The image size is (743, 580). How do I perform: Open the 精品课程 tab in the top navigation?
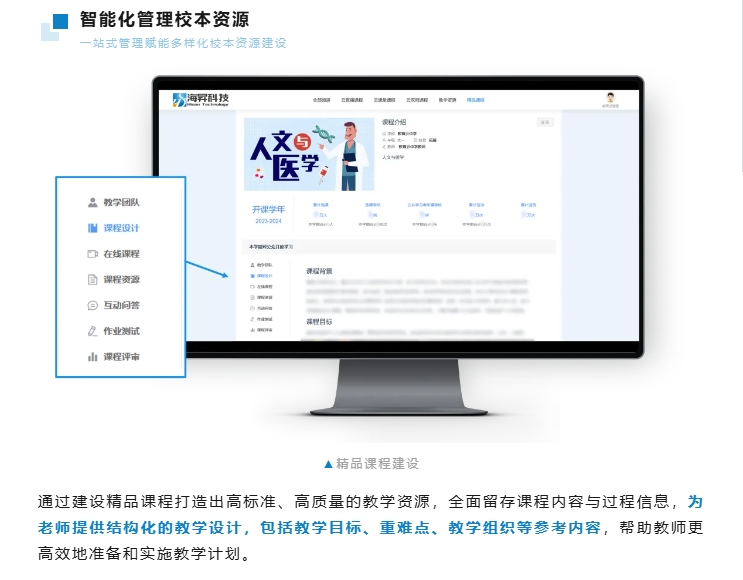(x=474, y=100)
